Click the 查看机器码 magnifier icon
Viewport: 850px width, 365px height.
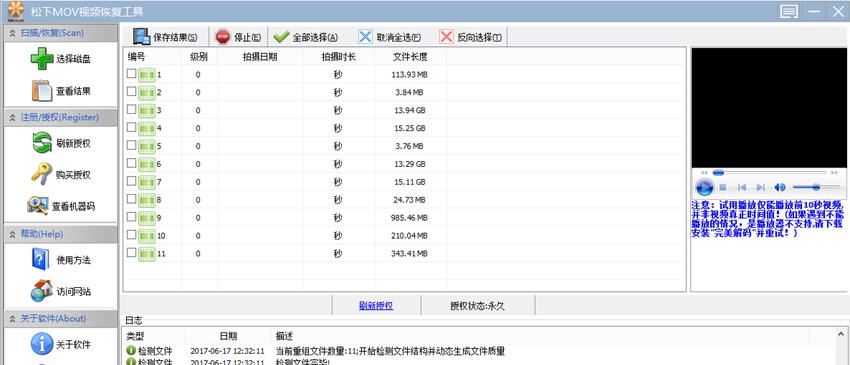(x=37, y=206)
